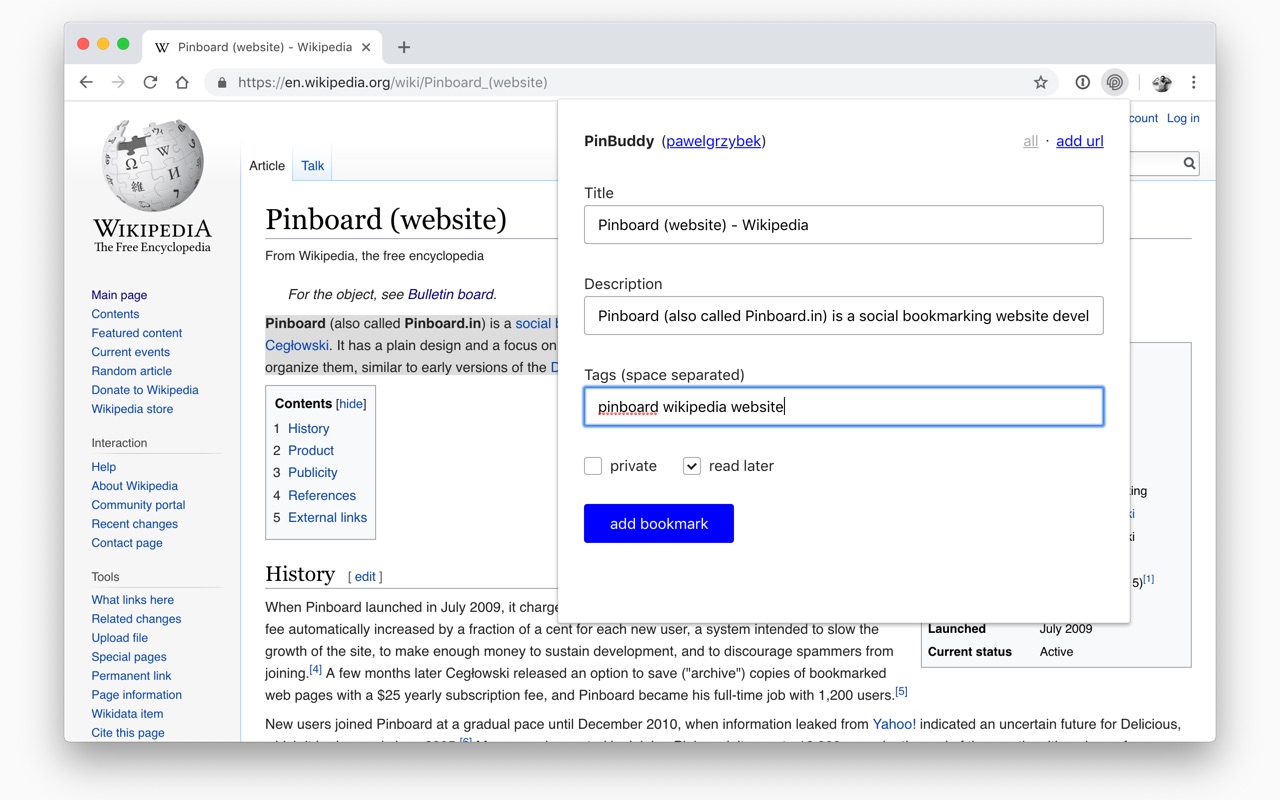1280x800 pixels.
Task: Open Recent changes in sidebar
Action: pos(134,524)
